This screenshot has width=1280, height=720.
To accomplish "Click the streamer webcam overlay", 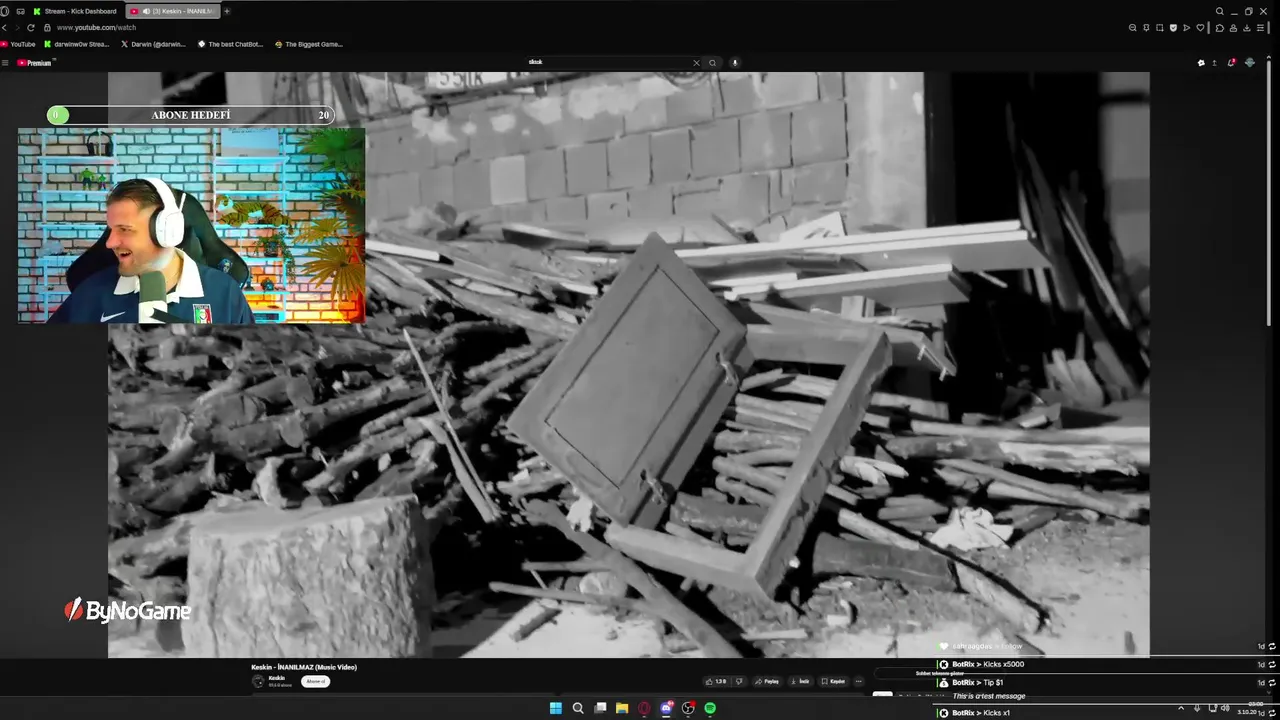I will point(191,225).
